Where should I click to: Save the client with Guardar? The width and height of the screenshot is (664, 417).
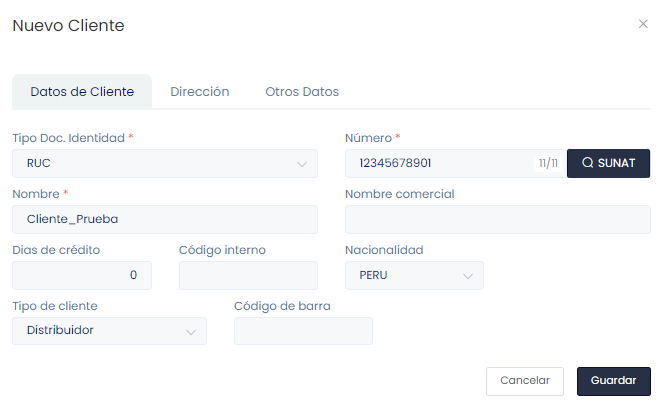[613, 381]
